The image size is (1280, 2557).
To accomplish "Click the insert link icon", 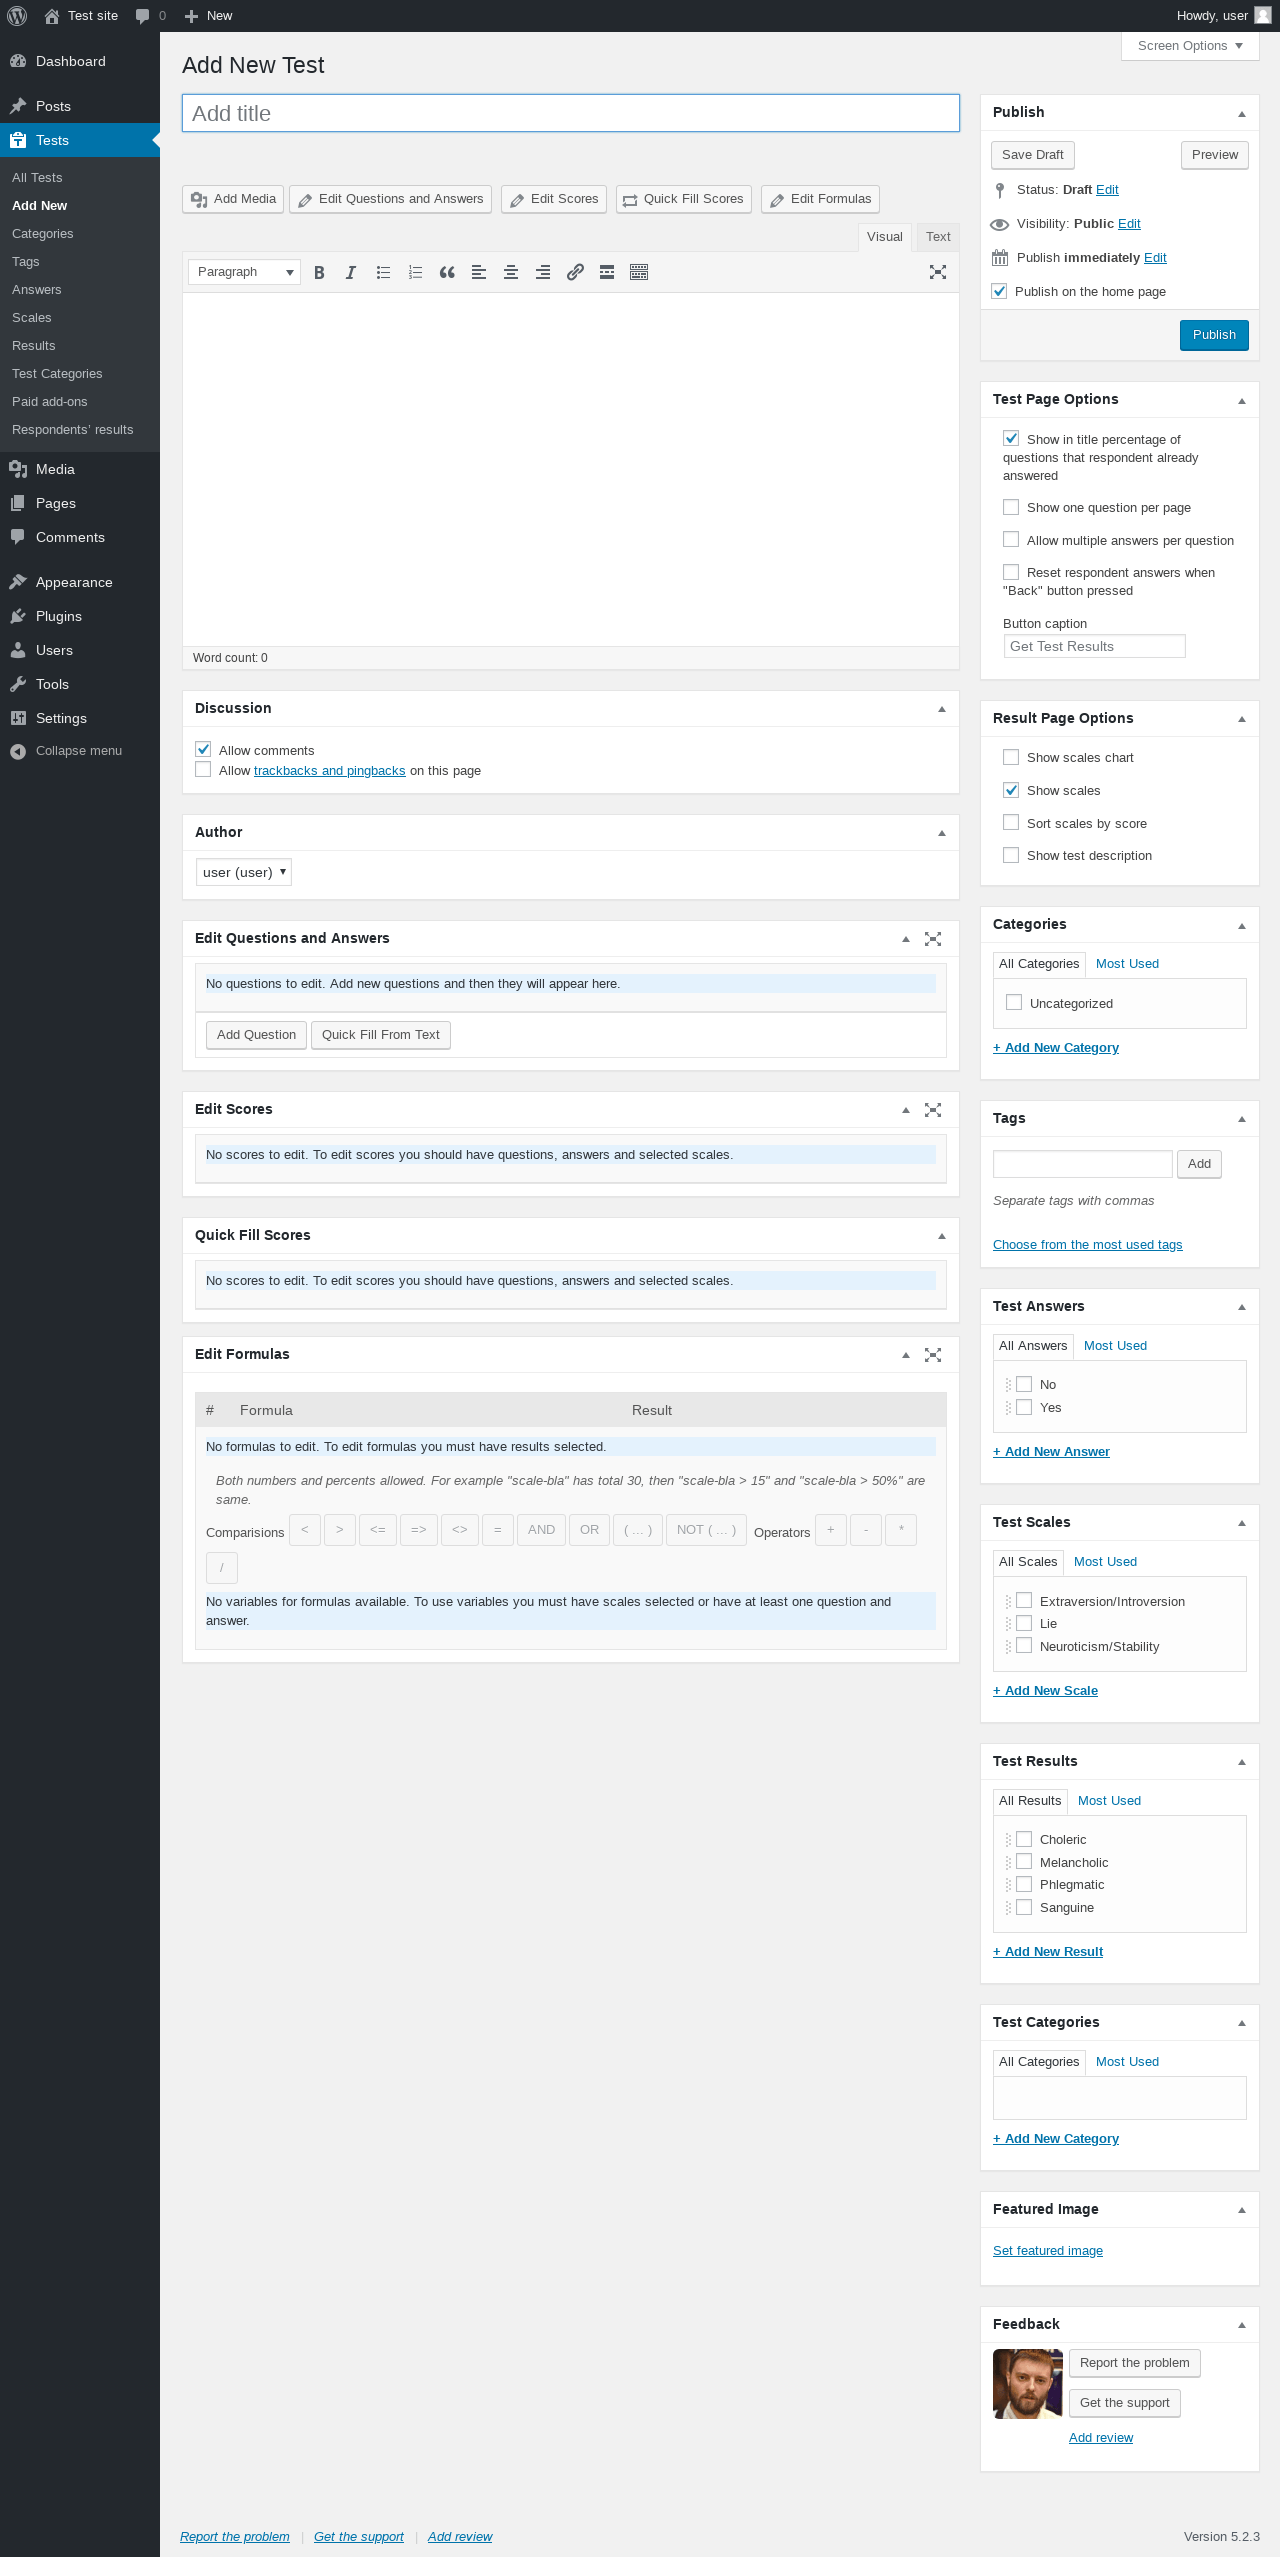I will 575,272.
